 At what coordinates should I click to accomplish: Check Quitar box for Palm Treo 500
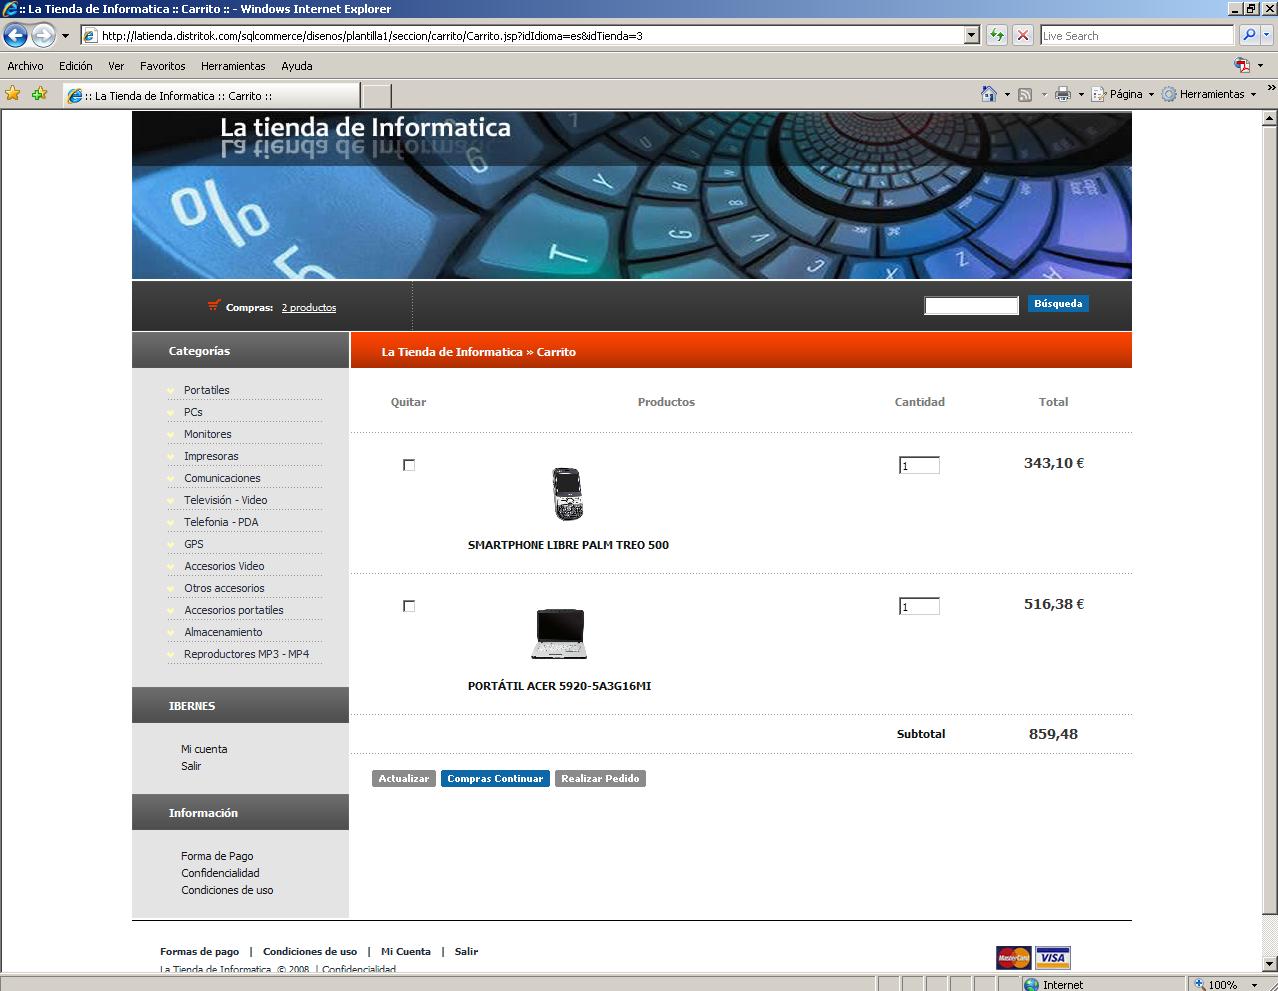(408, 465)
